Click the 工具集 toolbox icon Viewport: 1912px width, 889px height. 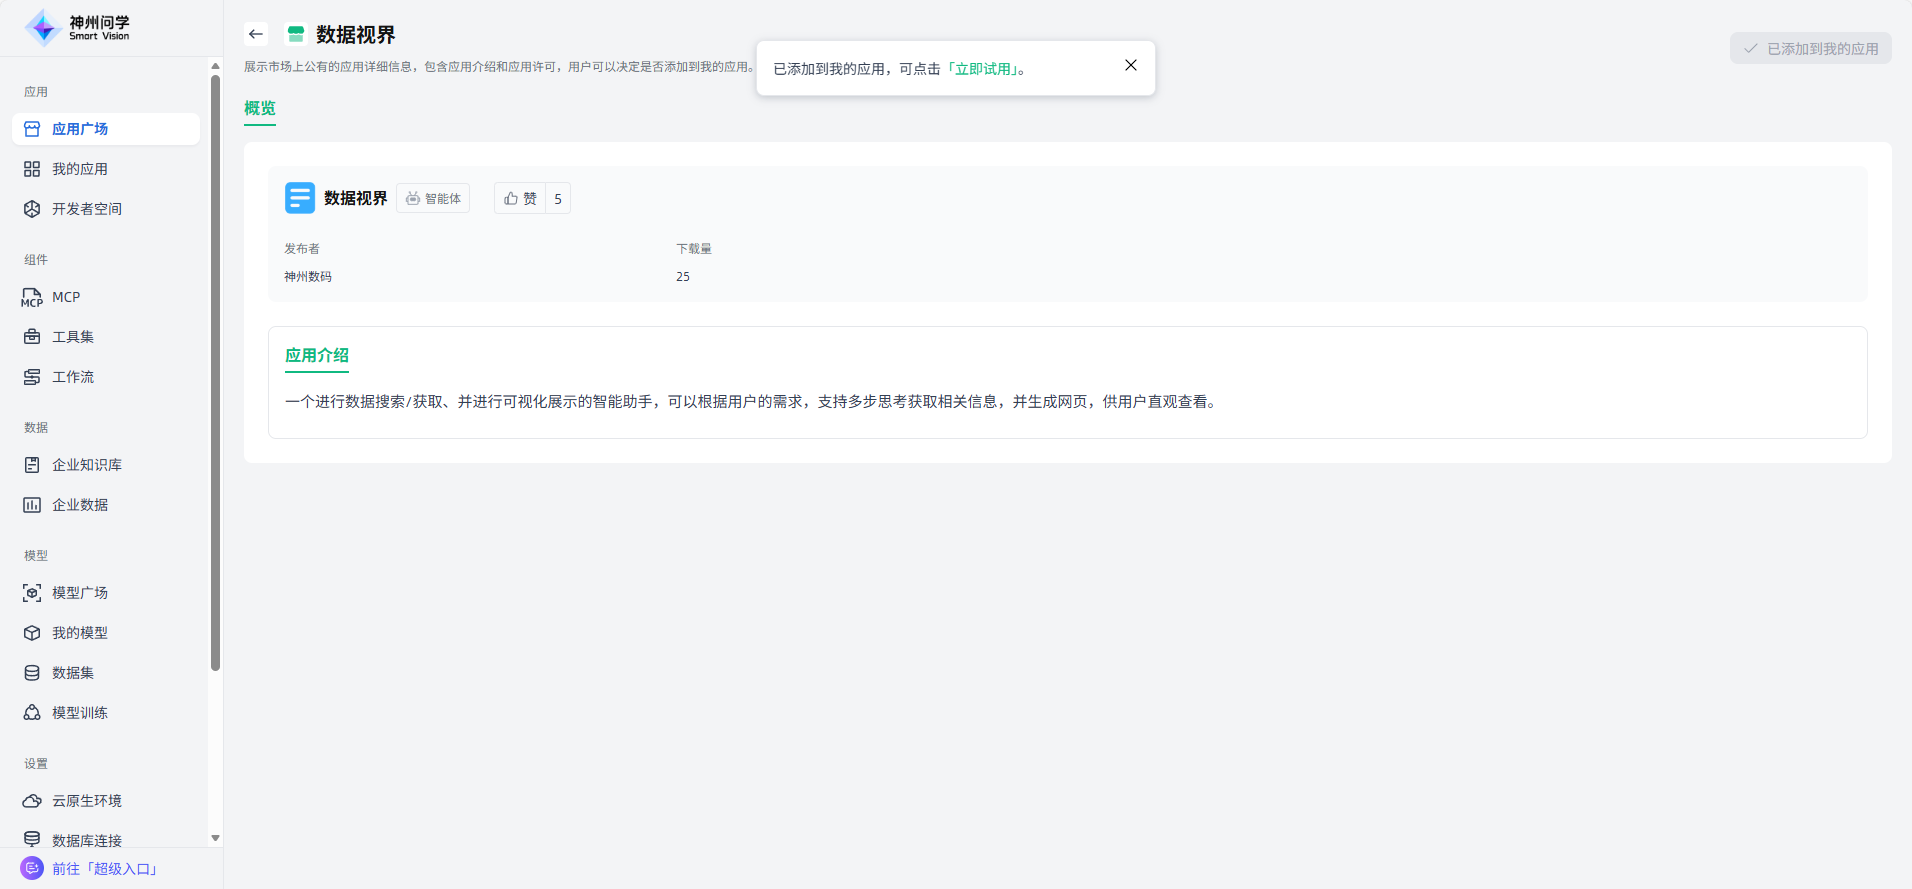click(32, 337)
